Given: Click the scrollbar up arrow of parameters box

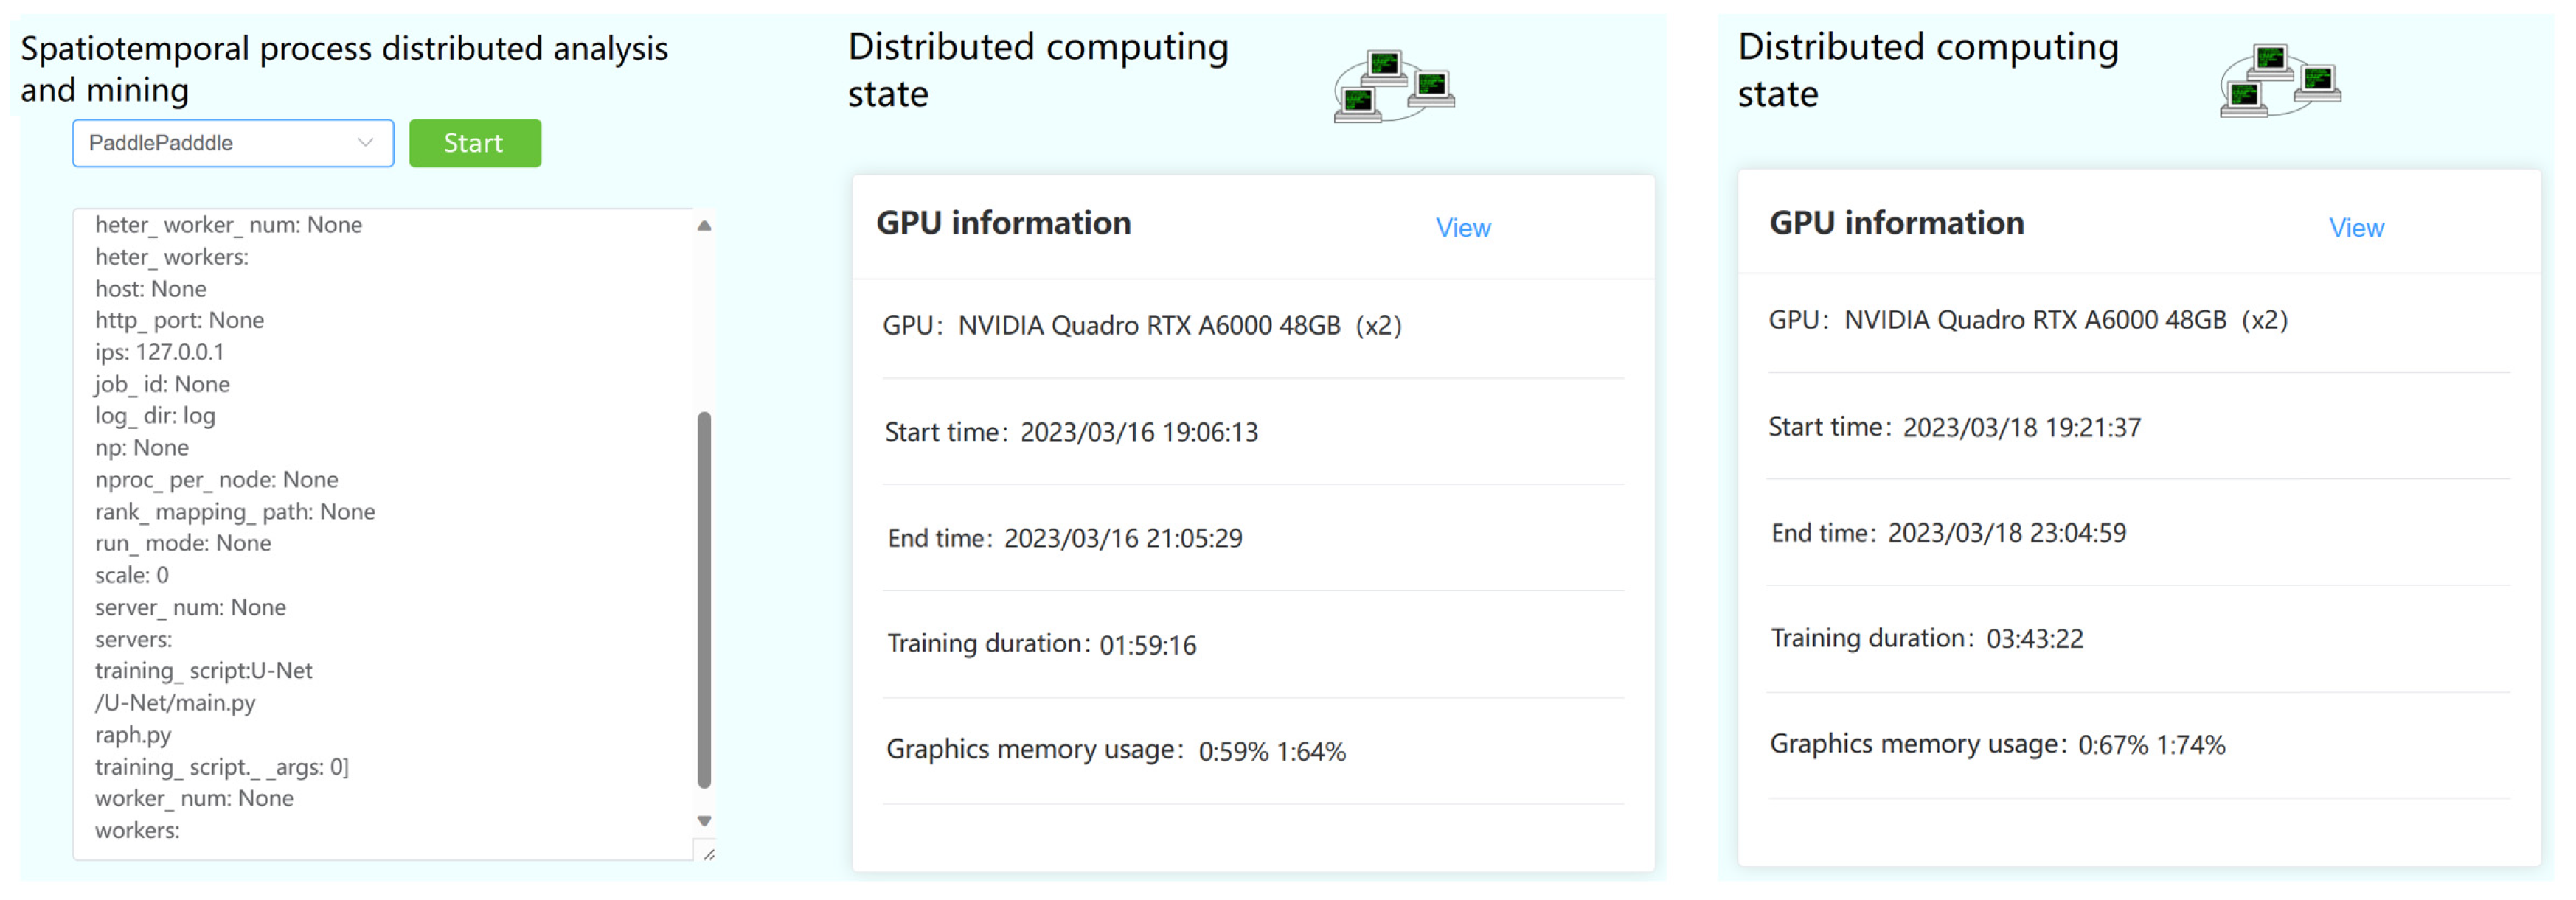Looking at the screenshot, I should coord(705,225).
